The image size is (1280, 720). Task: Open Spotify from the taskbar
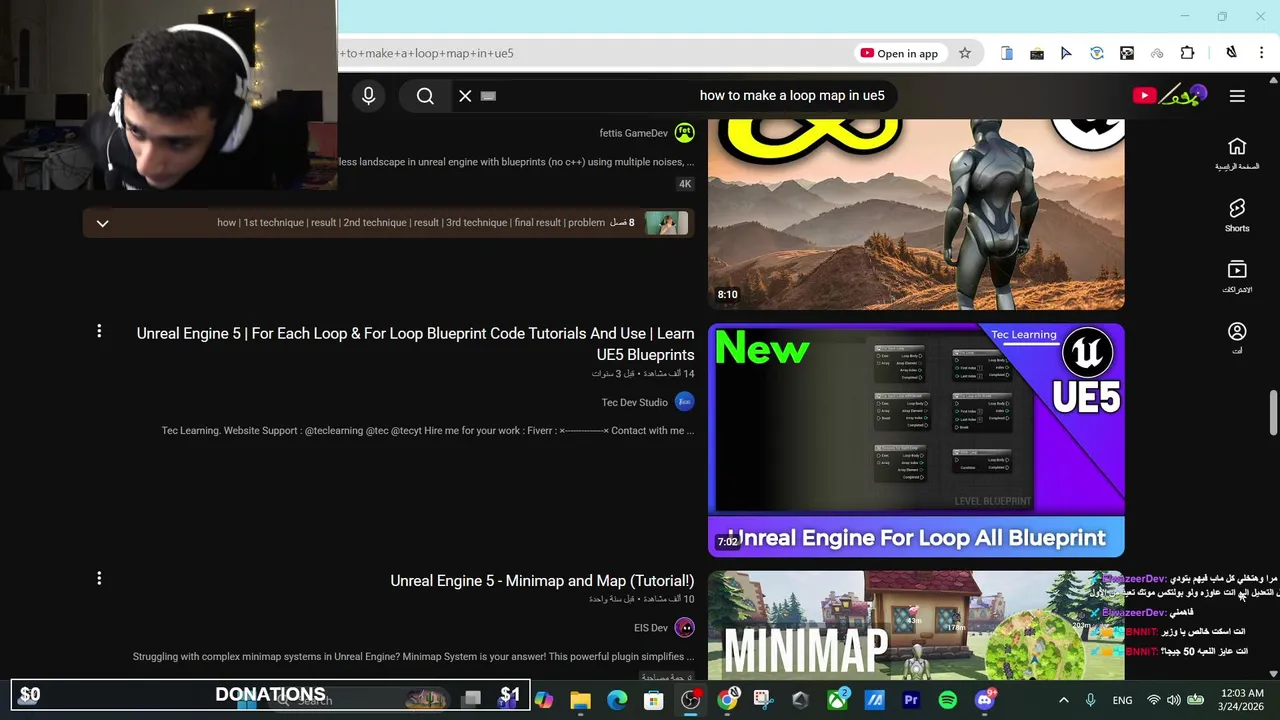click(x=947, y=700)
